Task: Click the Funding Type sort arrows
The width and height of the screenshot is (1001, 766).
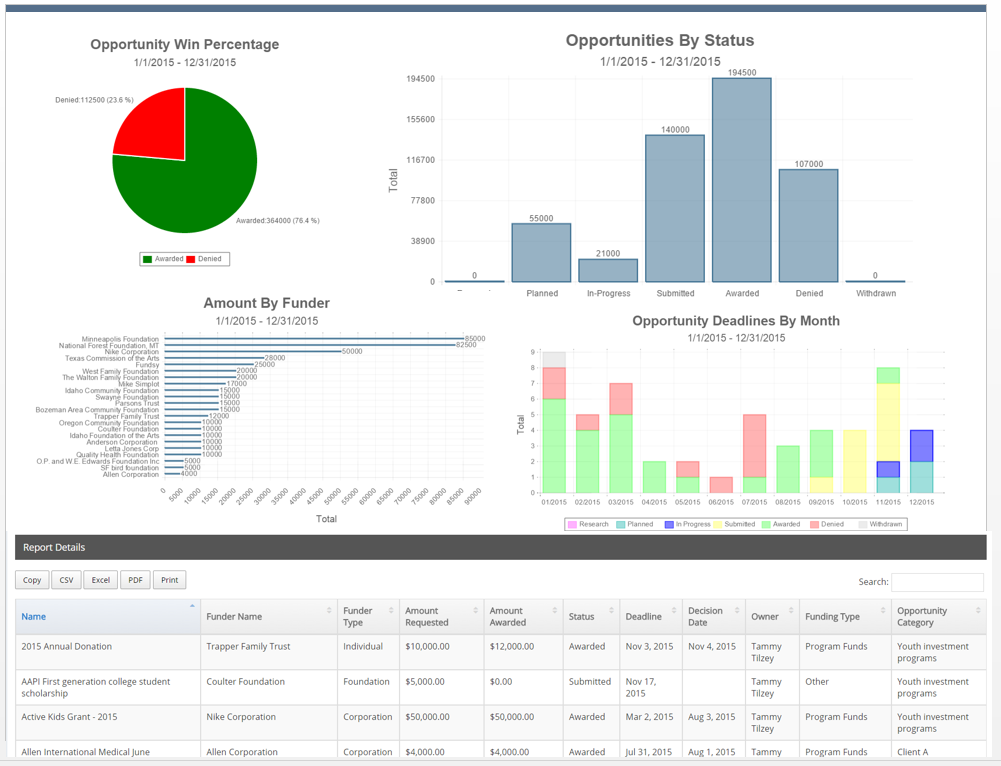Action: (883, 610)
